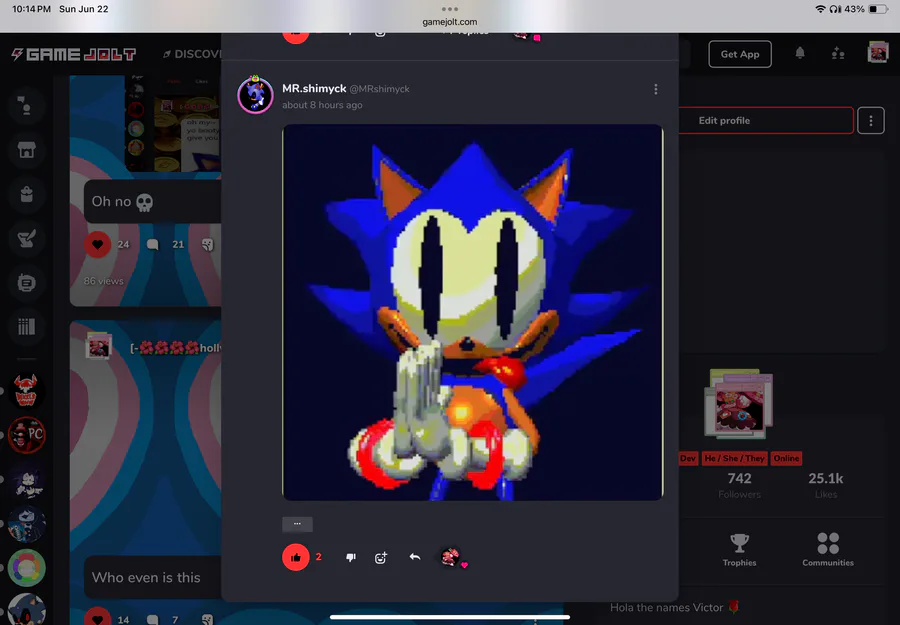
Task: Tap the Wi-Fi icon in the status bar
Action: [x=820, y=9]
